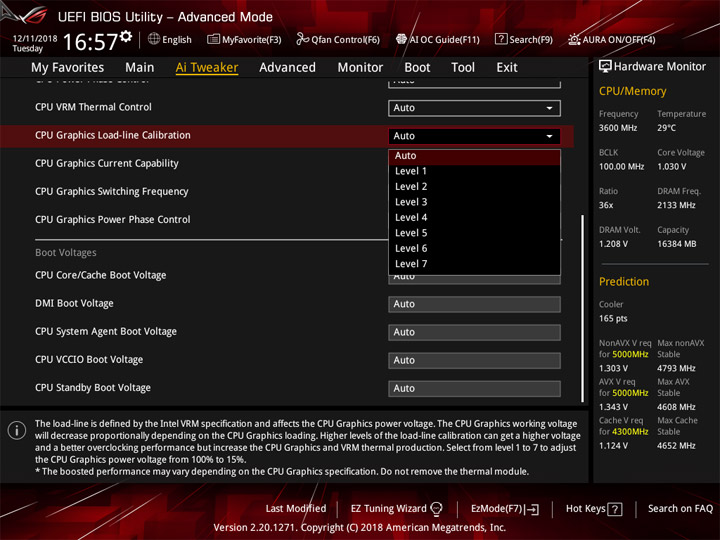Choose Level 4 from the list
This screenshot has width=720, height=540.
click(x=474, y=218)
